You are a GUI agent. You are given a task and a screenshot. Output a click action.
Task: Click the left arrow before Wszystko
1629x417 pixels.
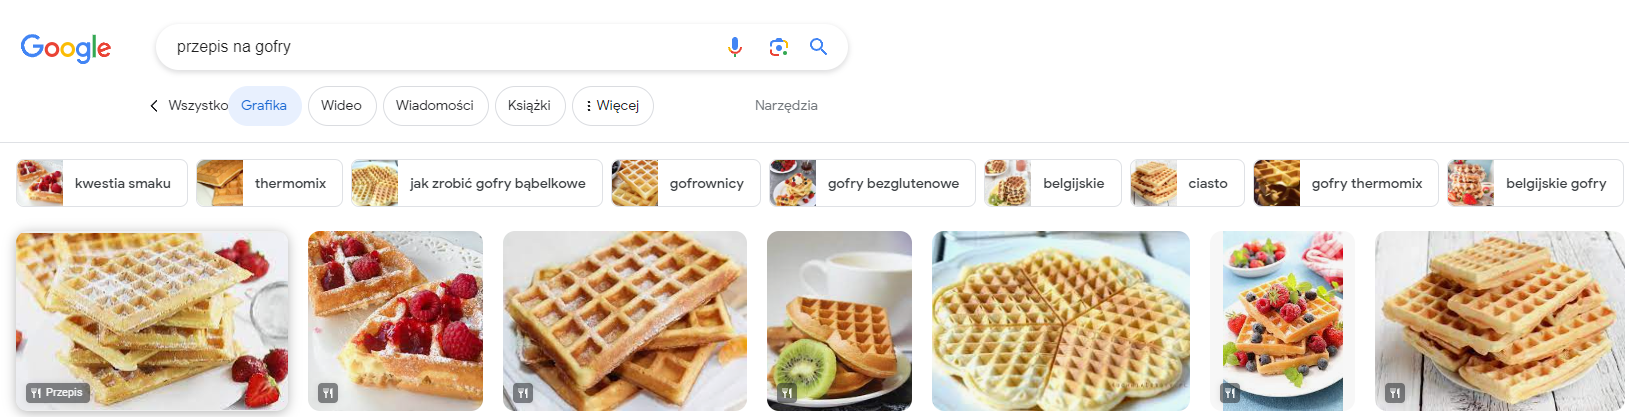pos(154,106)
